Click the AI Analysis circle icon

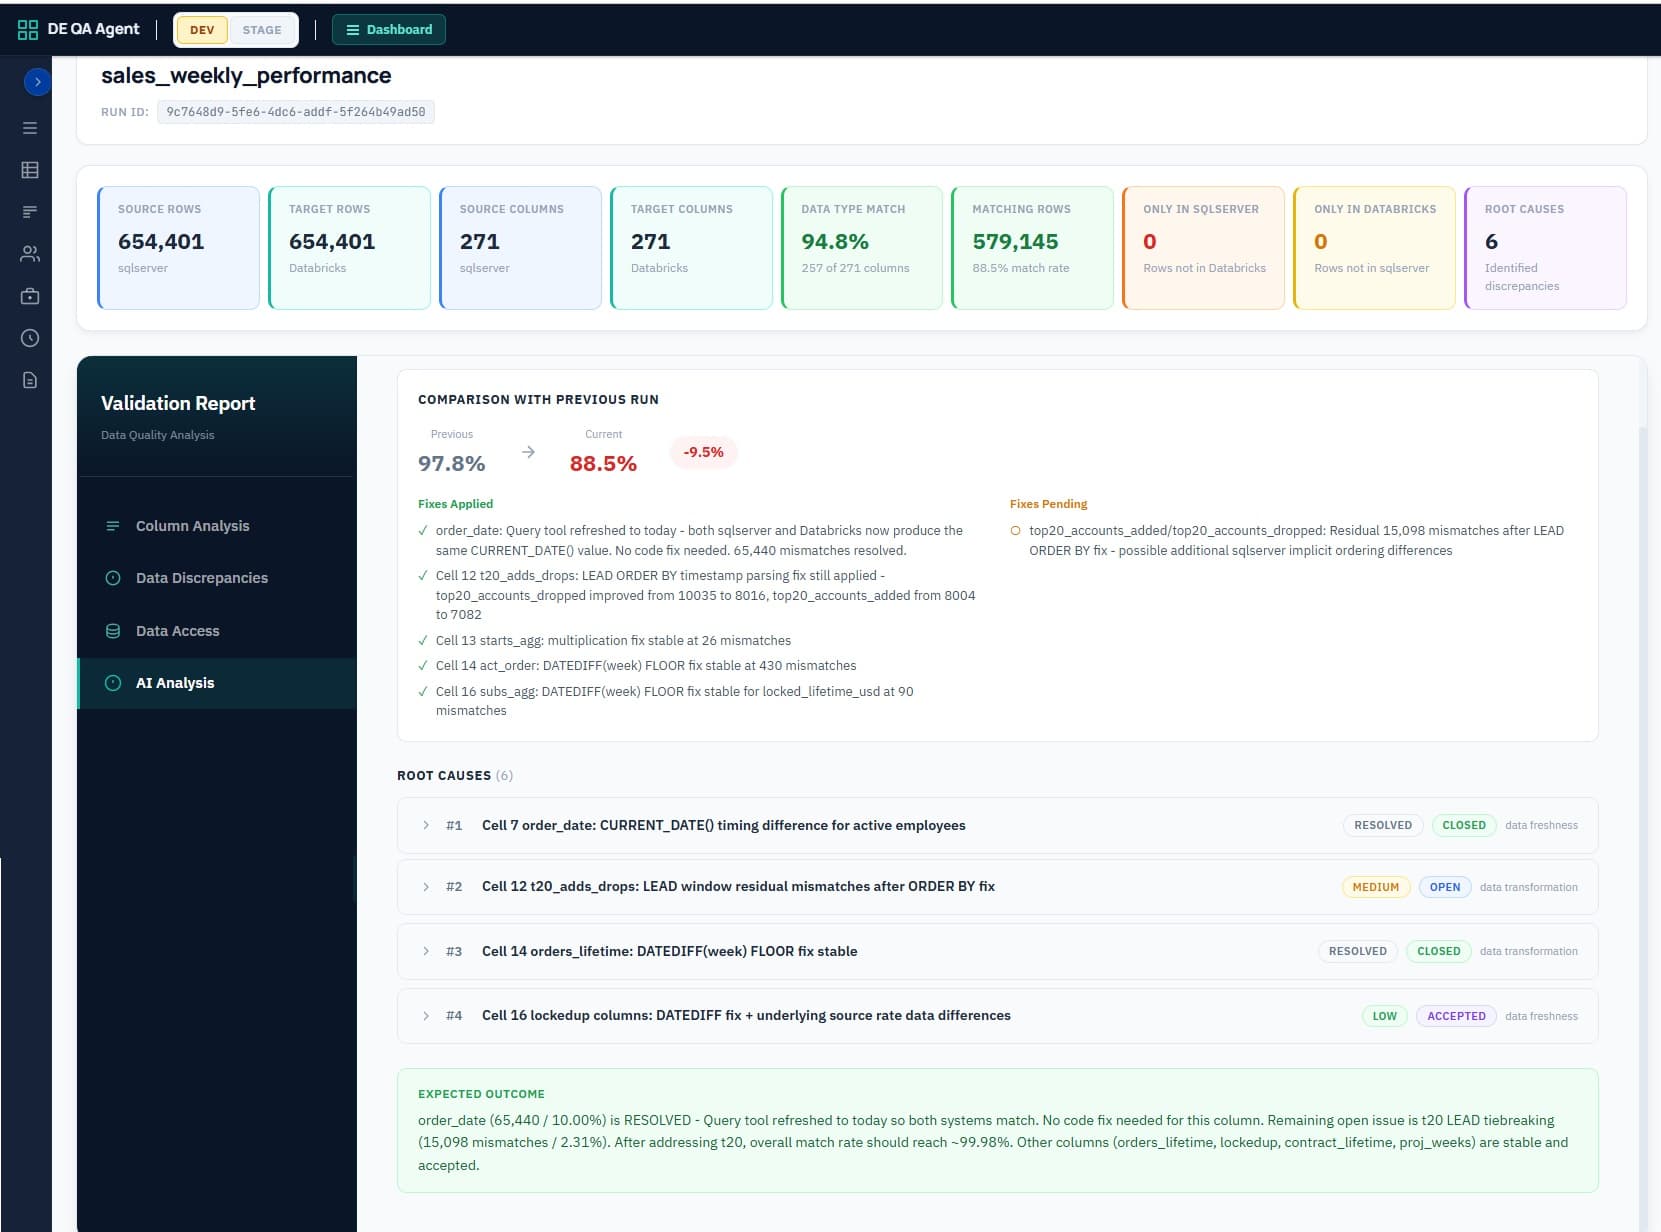pyautogui.click(x=113, y=683)
